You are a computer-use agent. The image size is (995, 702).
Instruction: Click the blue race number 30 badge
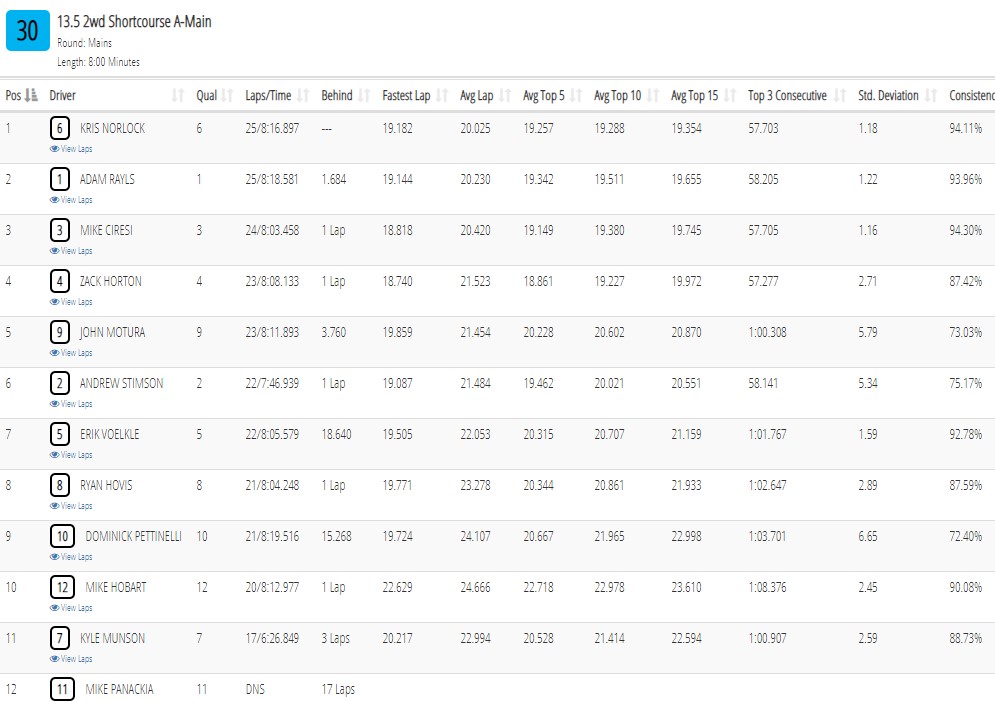click(x=28, y=30)
